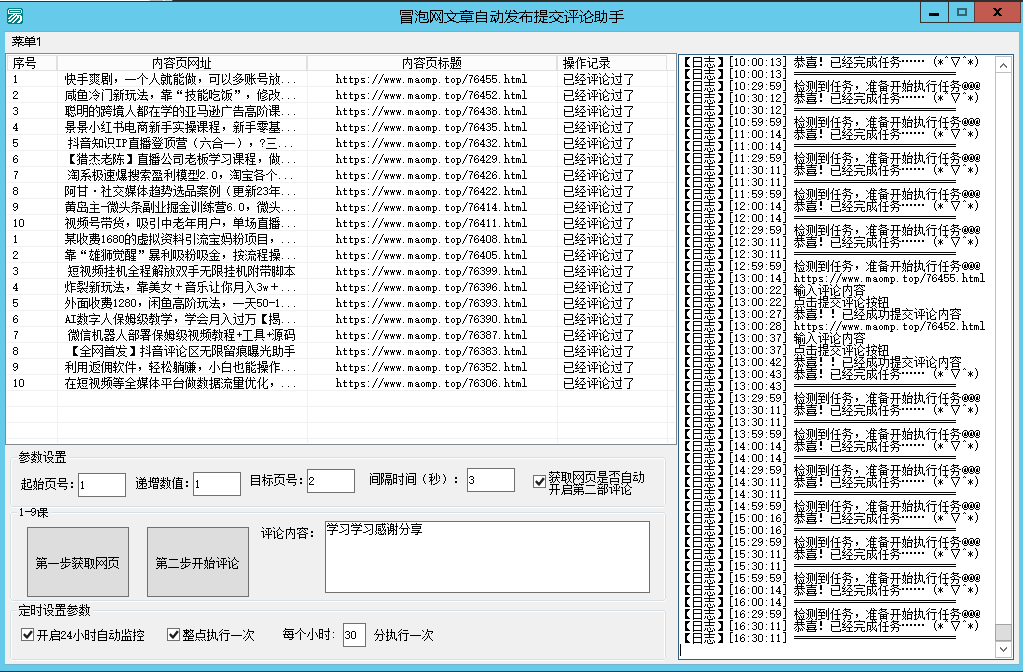Uncheck the 整点执行一次 checkbox
The image size is (1023, 672).
173,635
